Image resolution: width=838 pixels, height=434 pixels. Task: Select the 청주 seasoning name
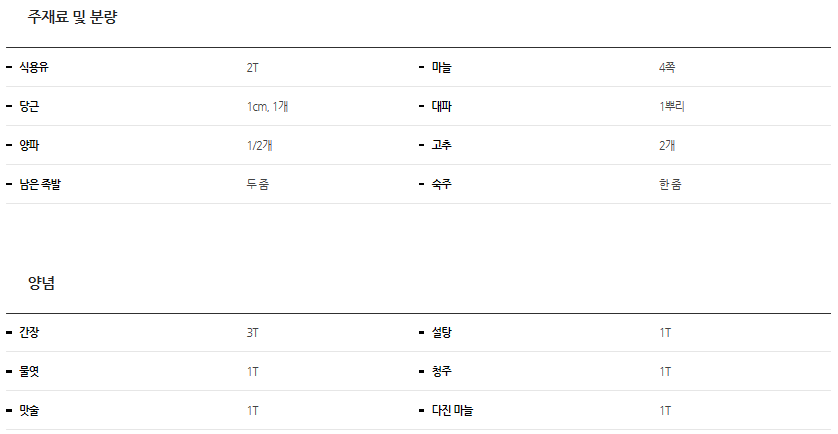click(441, 371)
